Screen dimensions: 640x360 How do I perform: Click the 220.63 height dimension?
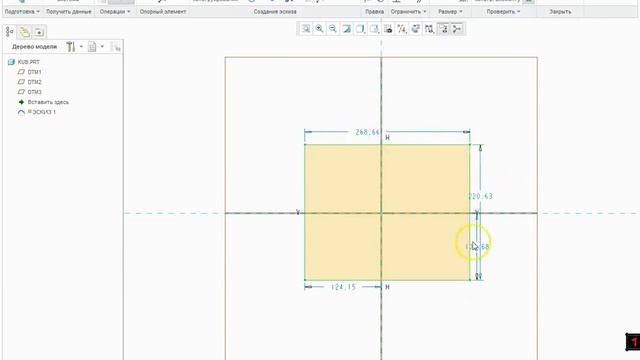pyautogui.click(x=480, y=196)
